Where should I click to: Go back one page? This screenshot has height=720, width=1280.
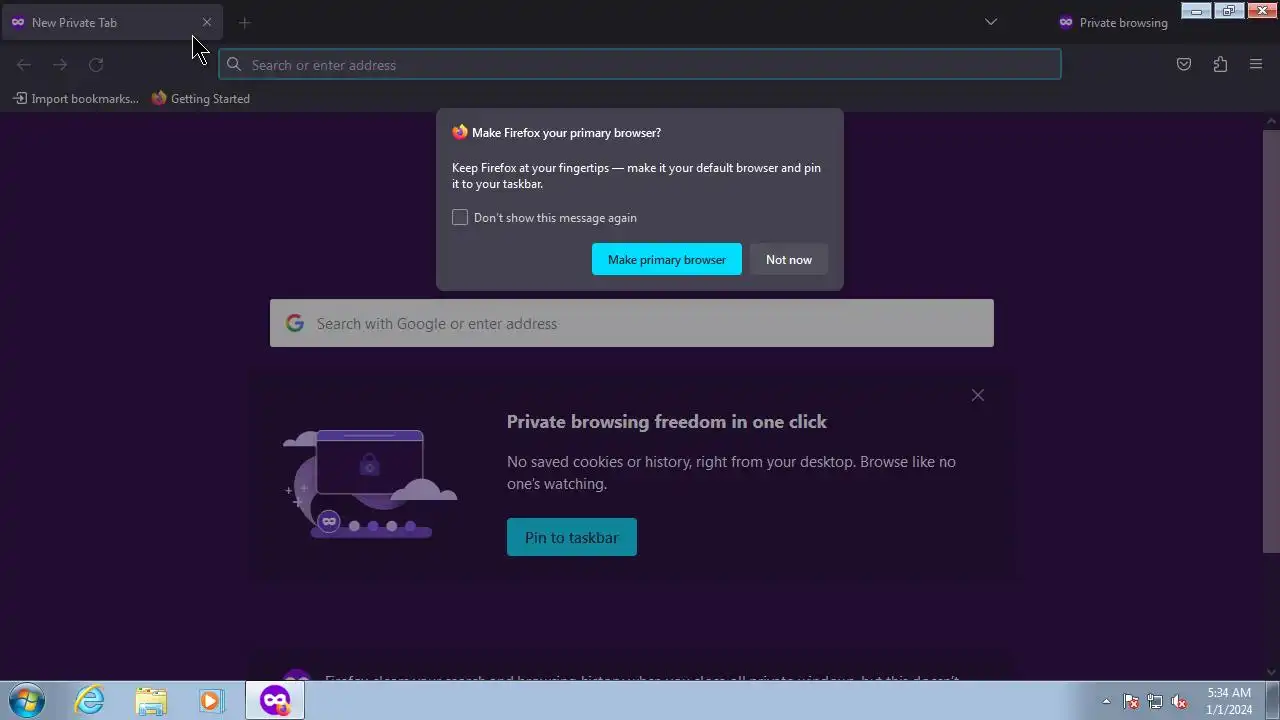click(x=24, y=65)
